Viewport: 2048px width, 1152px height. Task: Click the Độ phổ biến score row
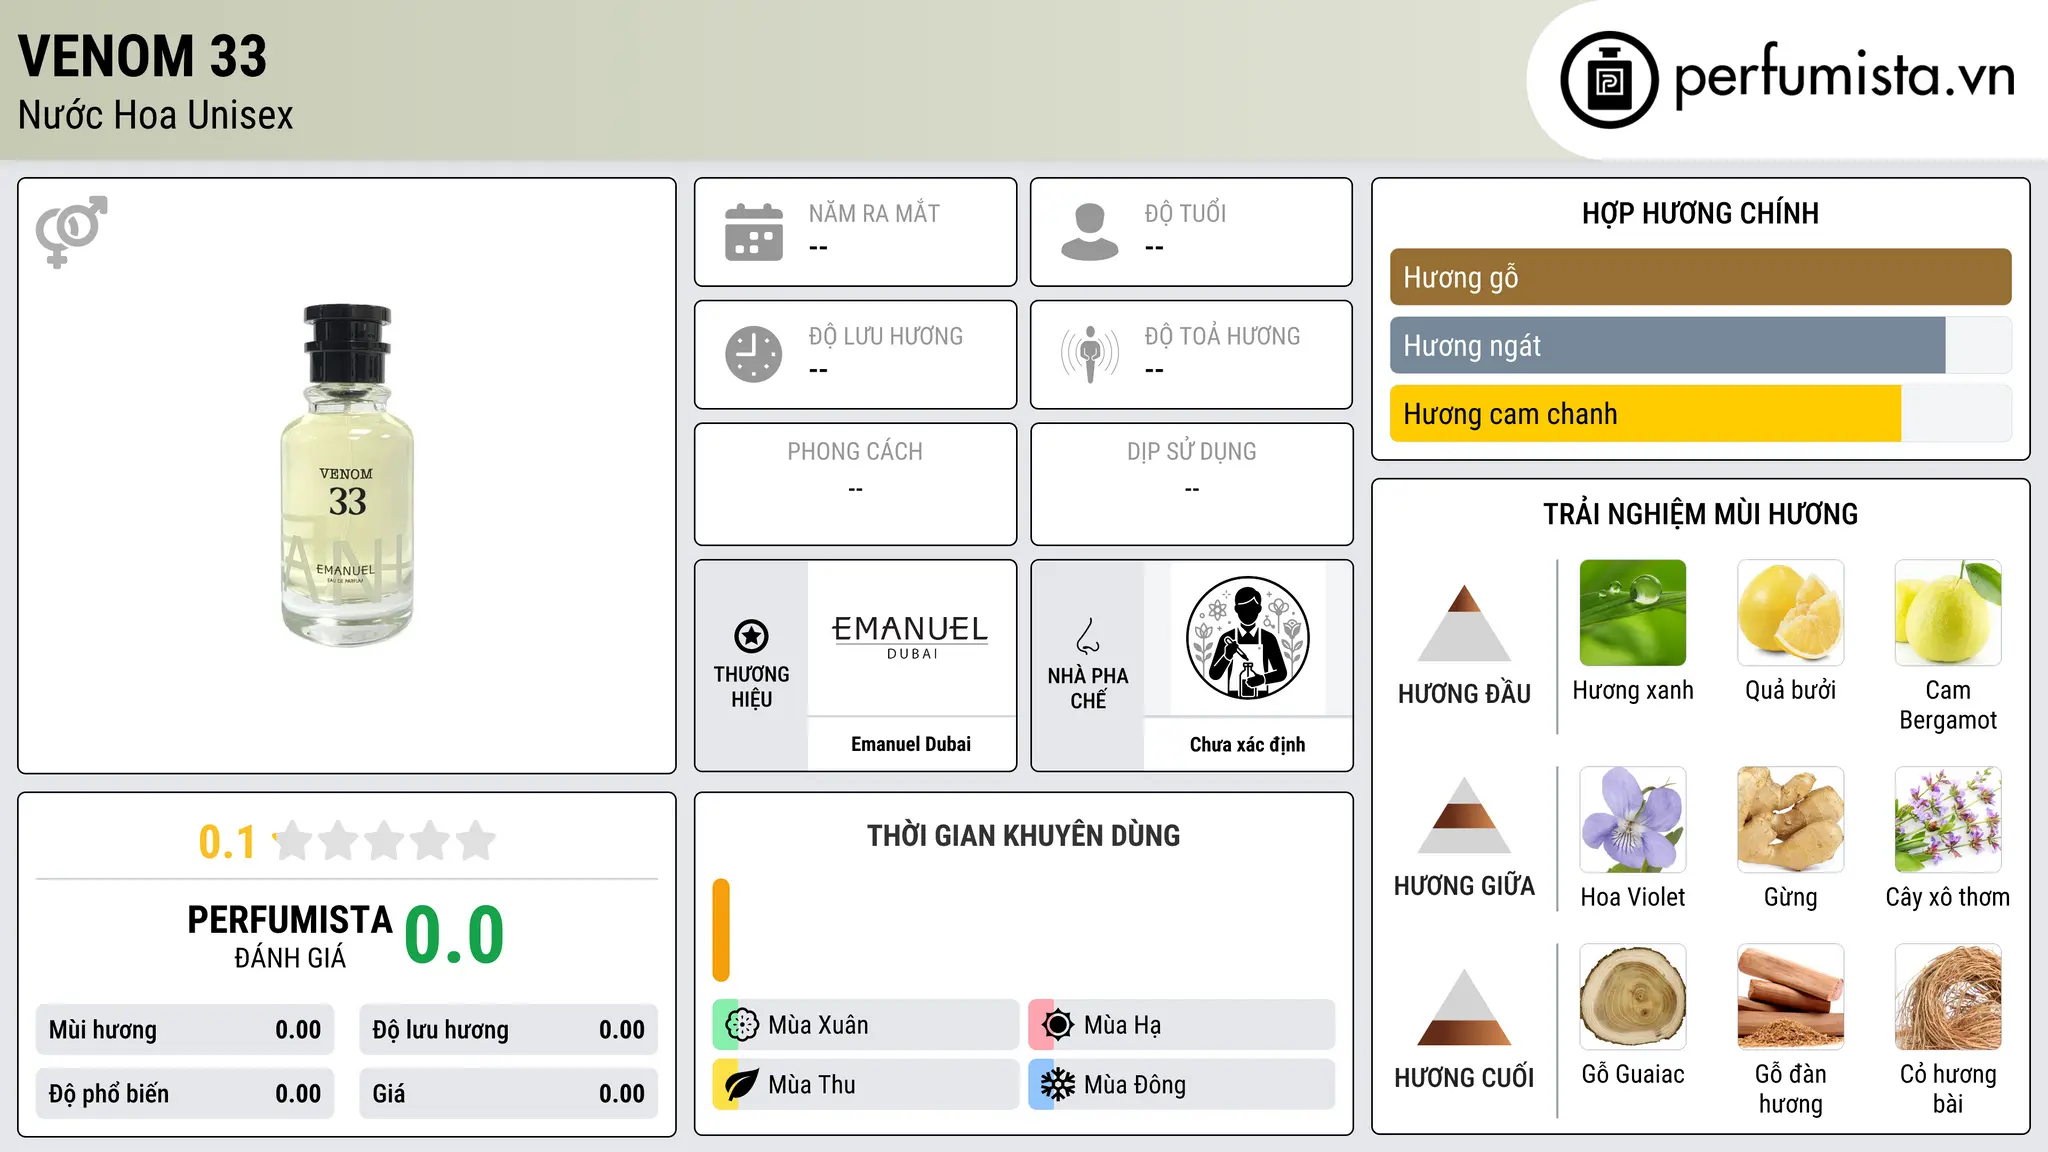tap(185, 1094)
